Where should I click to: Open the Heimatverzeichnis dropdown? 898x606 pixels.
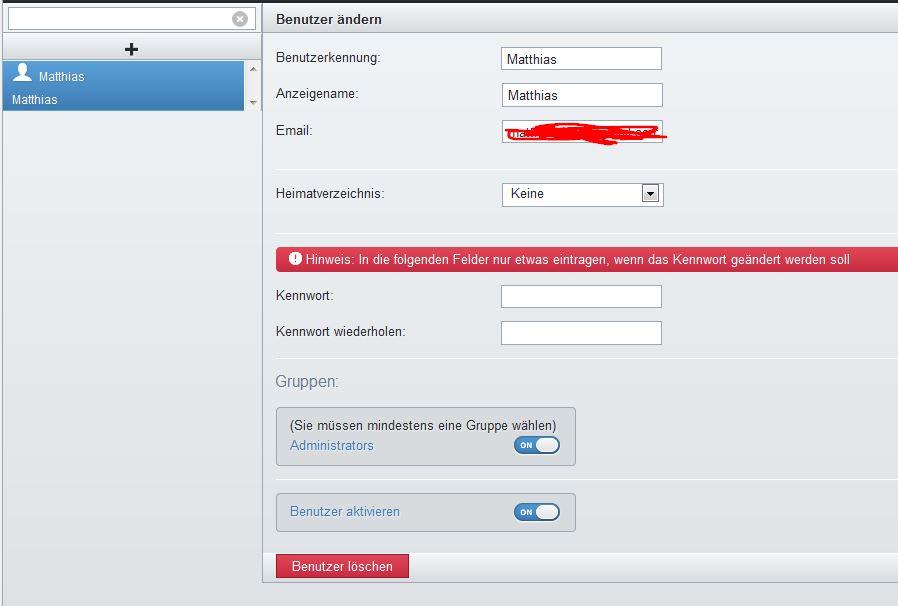(582, 194)
